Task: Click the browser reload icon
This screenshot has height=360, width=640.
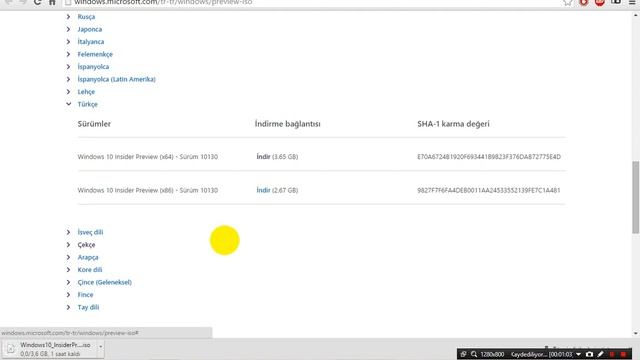Action: point(37,2)
